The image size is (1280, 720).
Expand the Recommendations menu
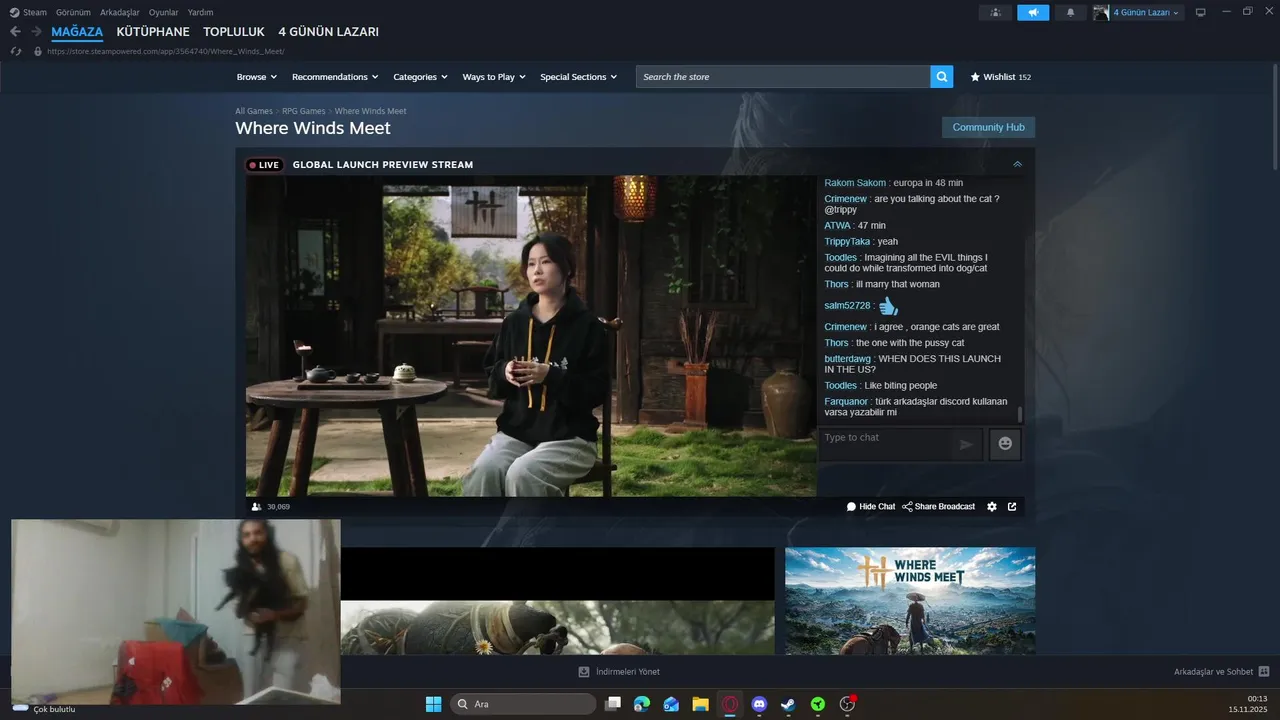[335, 77]
